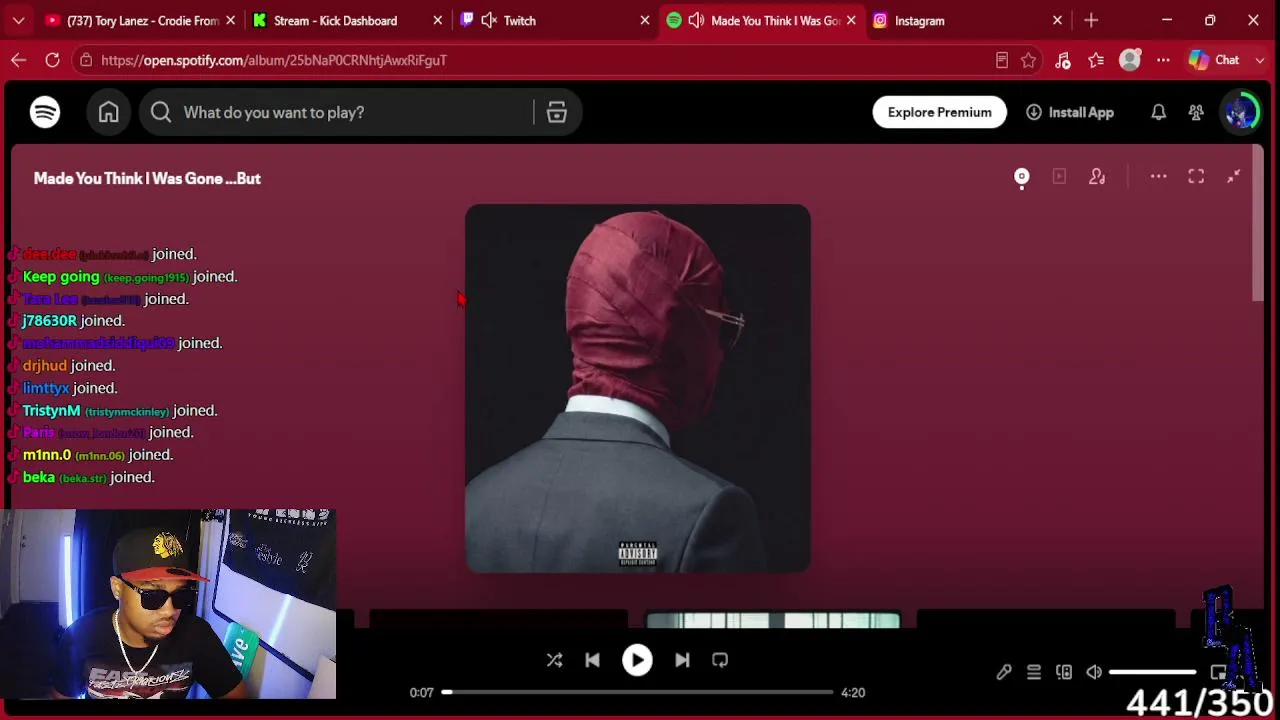Seek in the song progress bar
The height and width of the screenshot is (720, 1280).
click(638, 692)
